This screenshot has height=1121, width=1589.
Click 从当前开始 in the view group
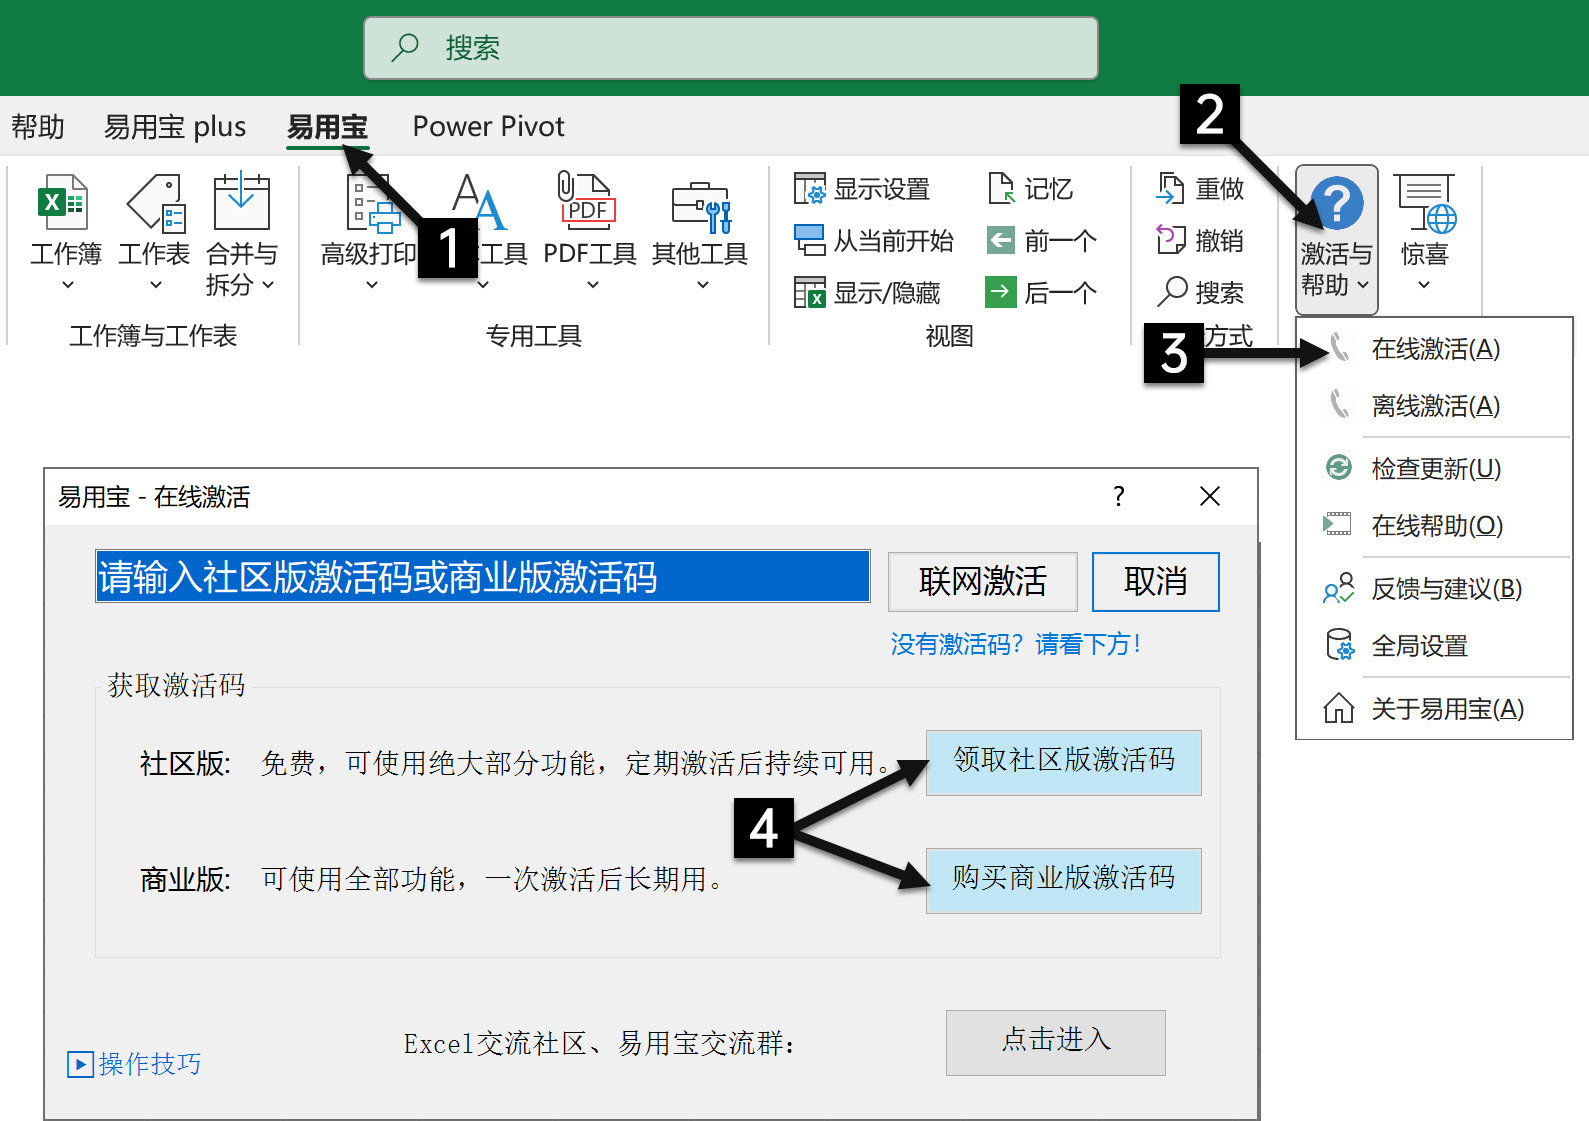[873, 240]
